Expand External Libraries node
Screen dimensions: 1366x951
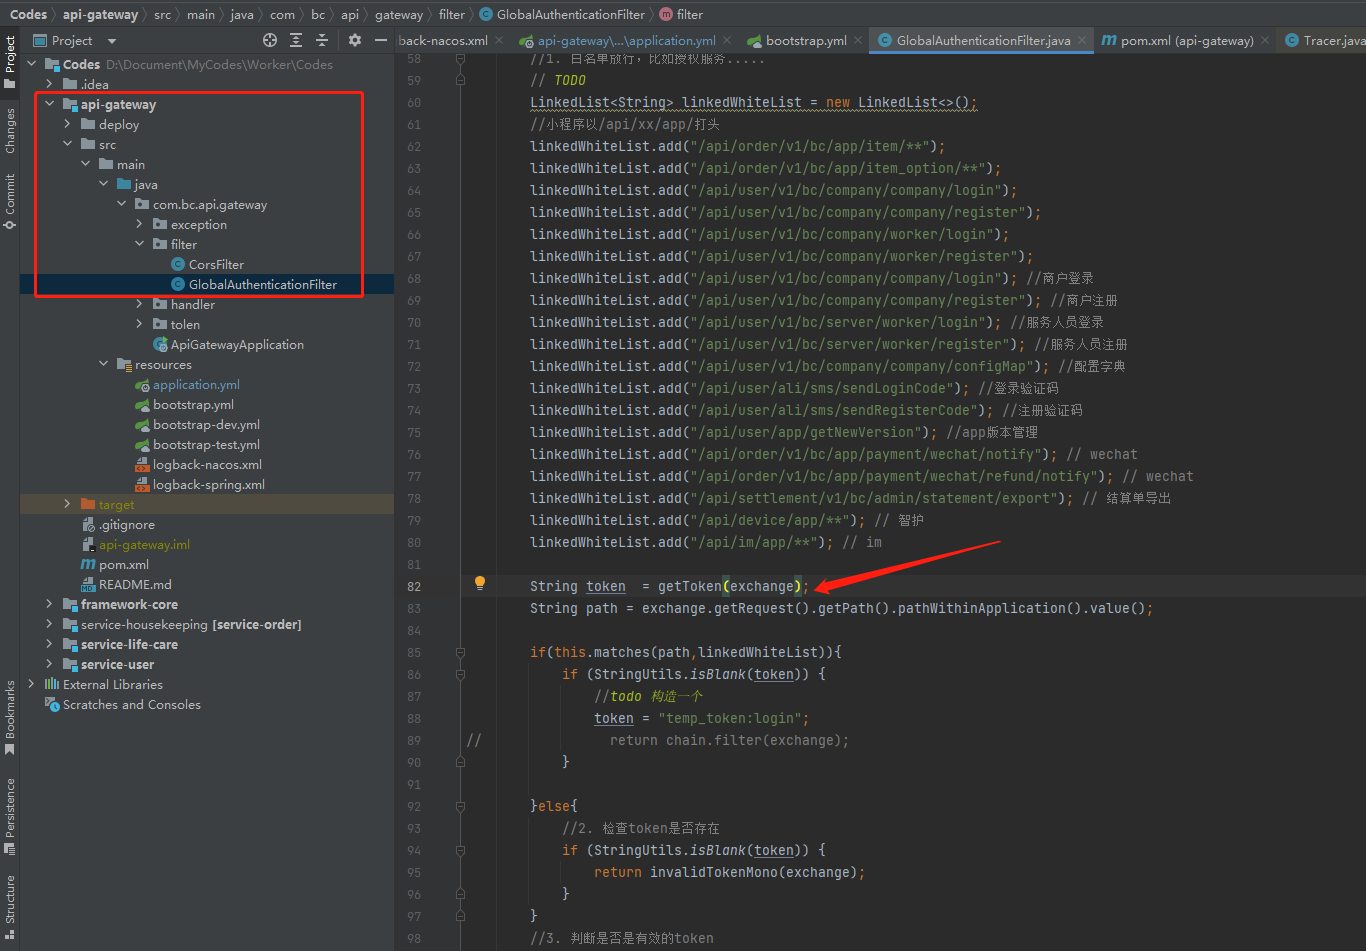pos(32,684)
